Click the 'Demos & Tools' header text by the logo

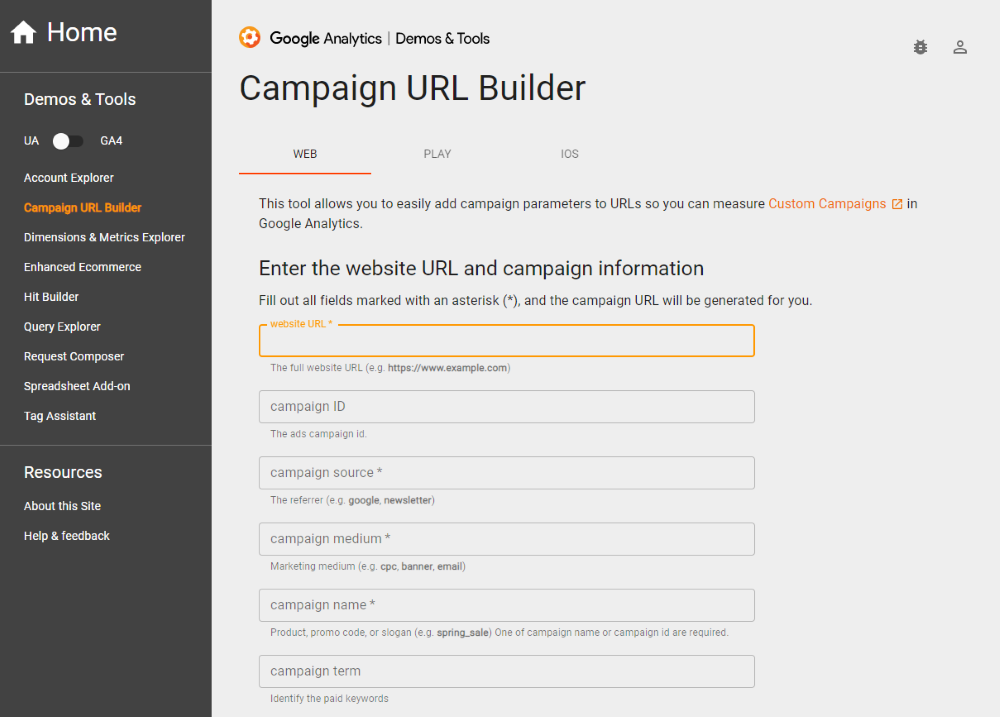443,38
